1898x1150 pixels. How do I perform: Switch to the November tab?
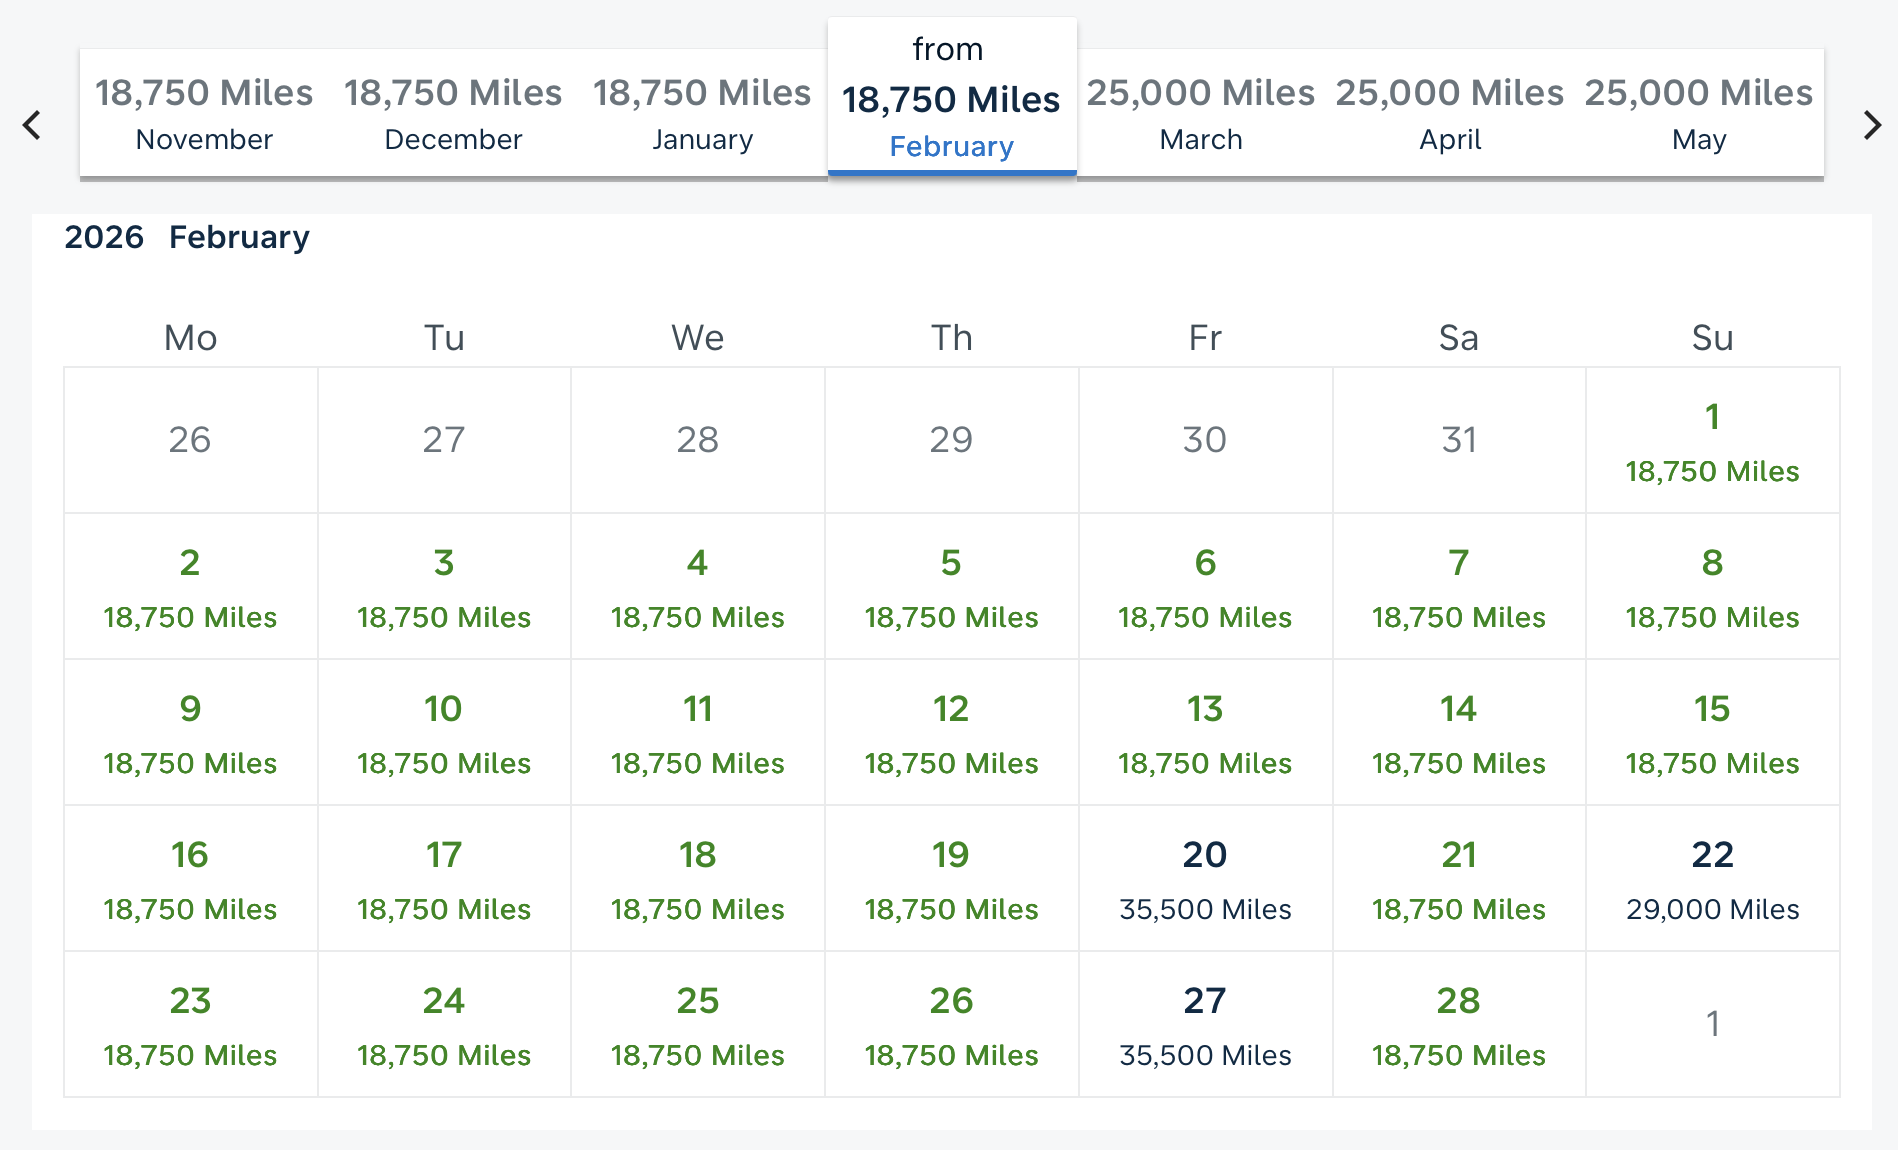point(204,114)
